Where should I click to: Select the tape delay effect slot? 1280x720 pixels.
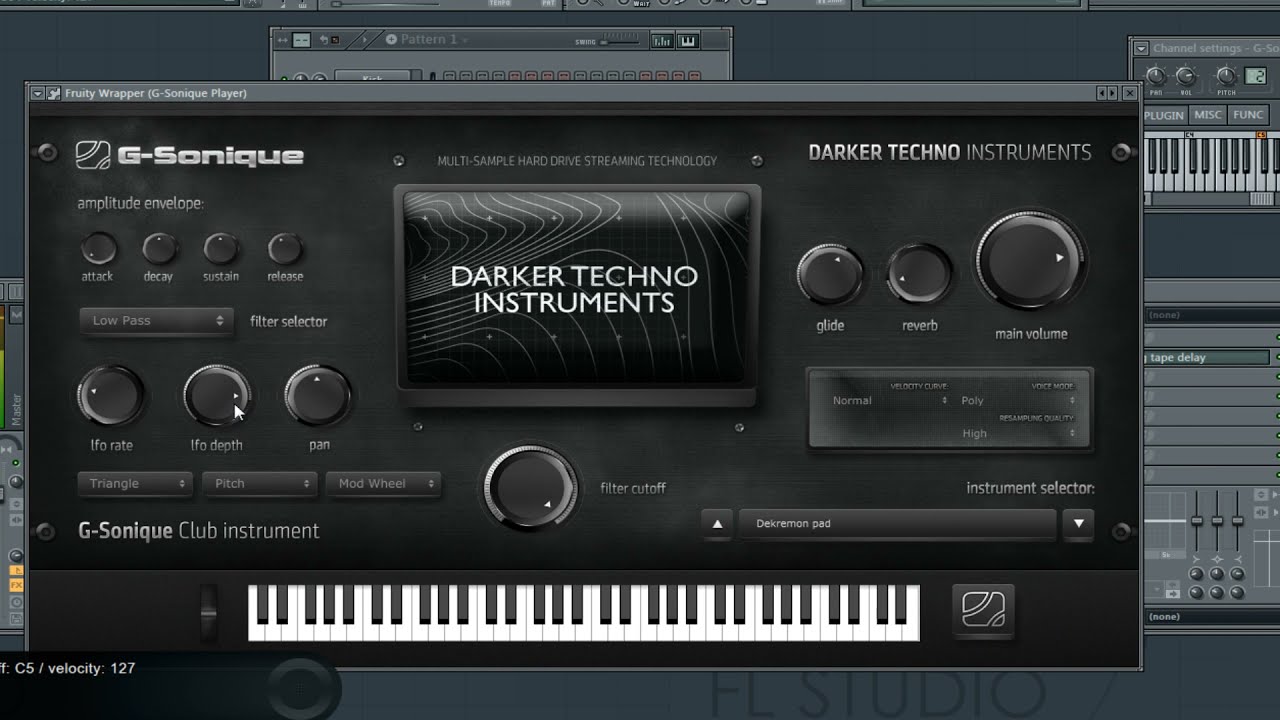[1206, 357]
